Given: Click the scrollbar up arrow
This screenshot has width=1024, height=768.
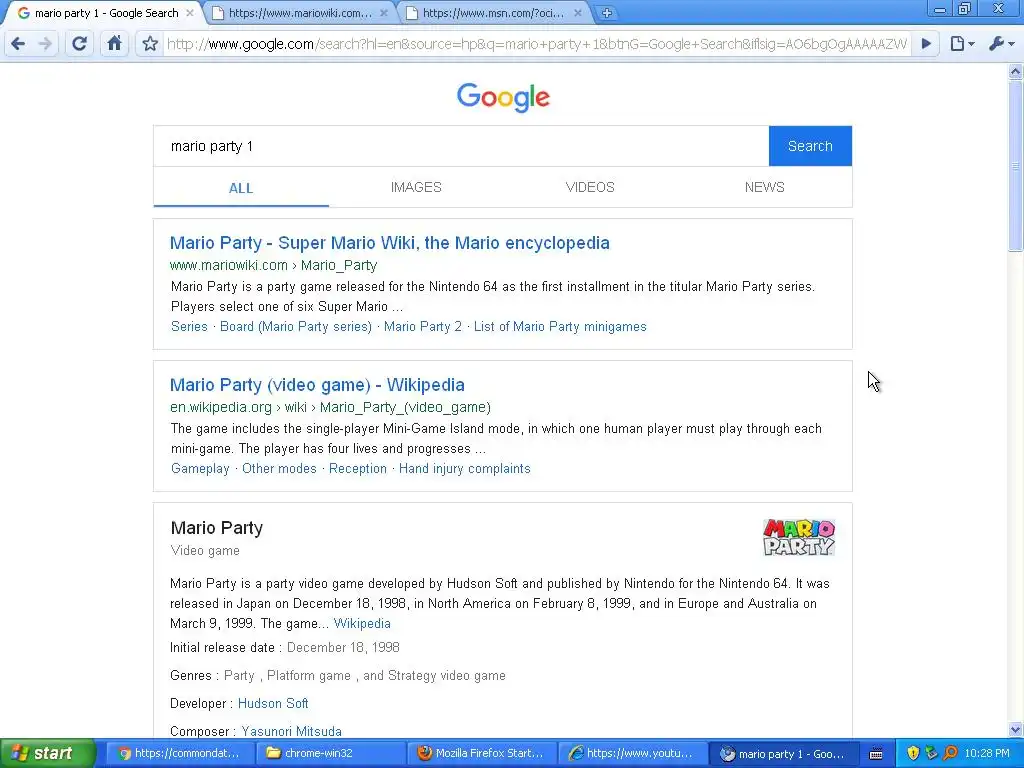Looking at the screenshot, I should point(1016,72).
